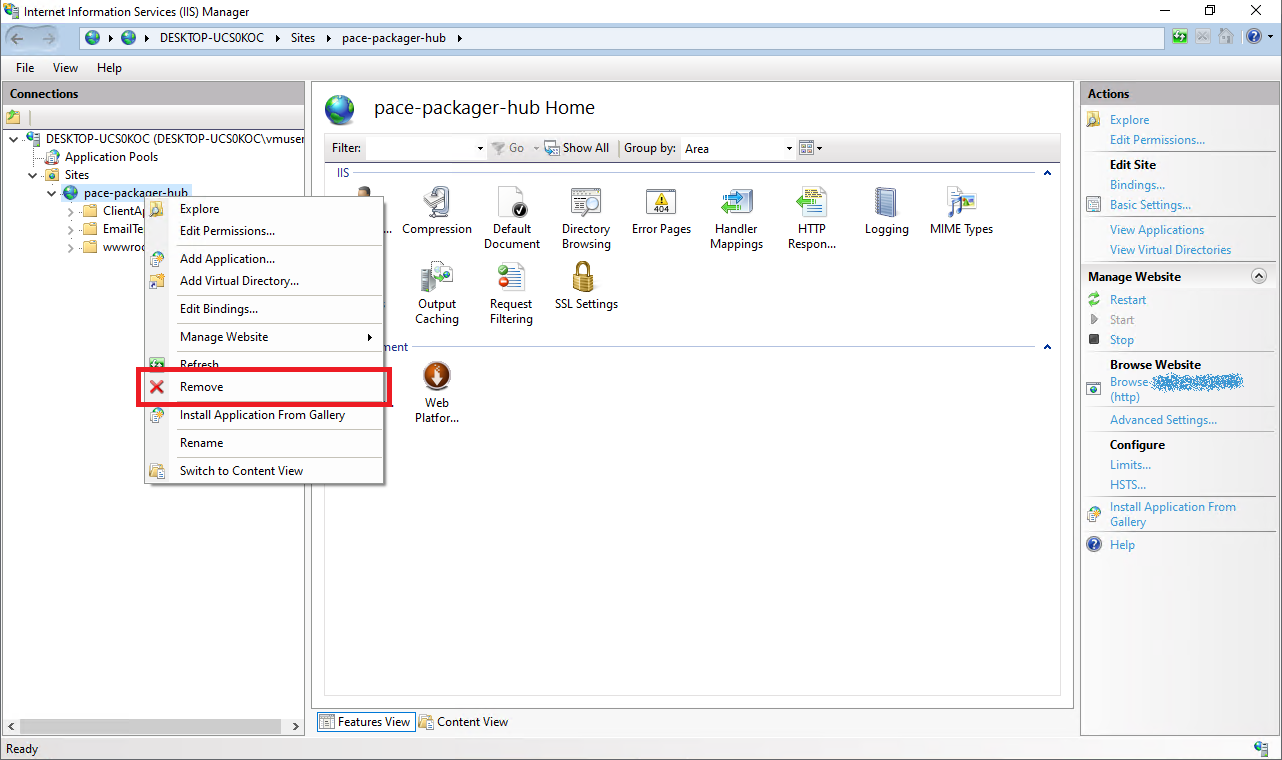Open the HTTP Response Headers feature
This screenshot has width=1282, height=760.
point(811,218)
